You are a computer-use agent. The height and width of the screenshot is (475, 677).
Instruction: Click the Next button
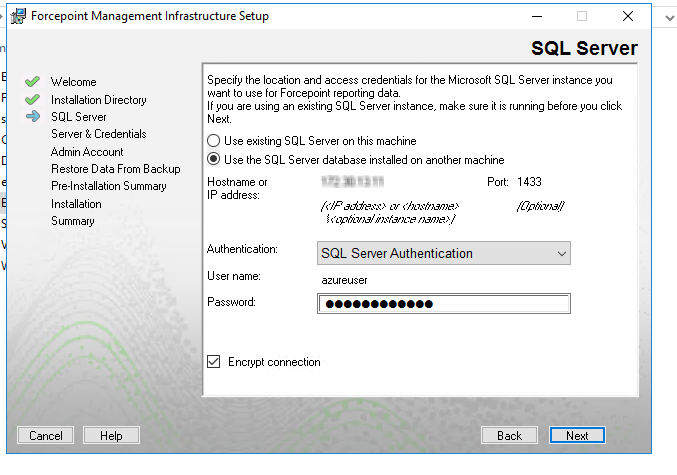tap(577, 435)
